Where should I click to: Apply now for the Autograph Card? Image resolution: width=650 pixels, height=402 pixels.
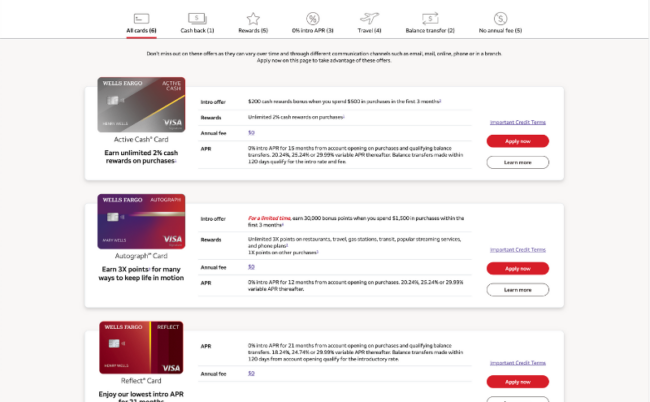(x=517, y=268)
